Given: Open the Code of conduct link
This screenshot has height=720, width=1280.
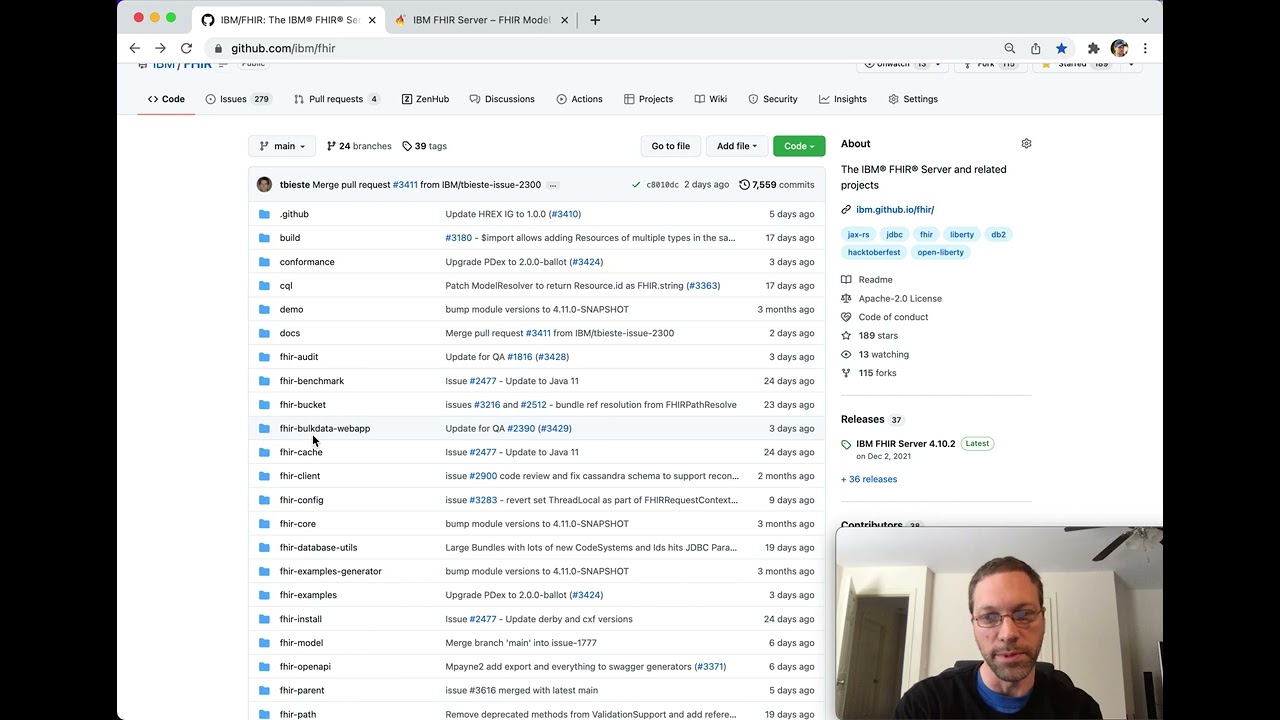Looking at the screenshot, I should click(x=893, y=317).
